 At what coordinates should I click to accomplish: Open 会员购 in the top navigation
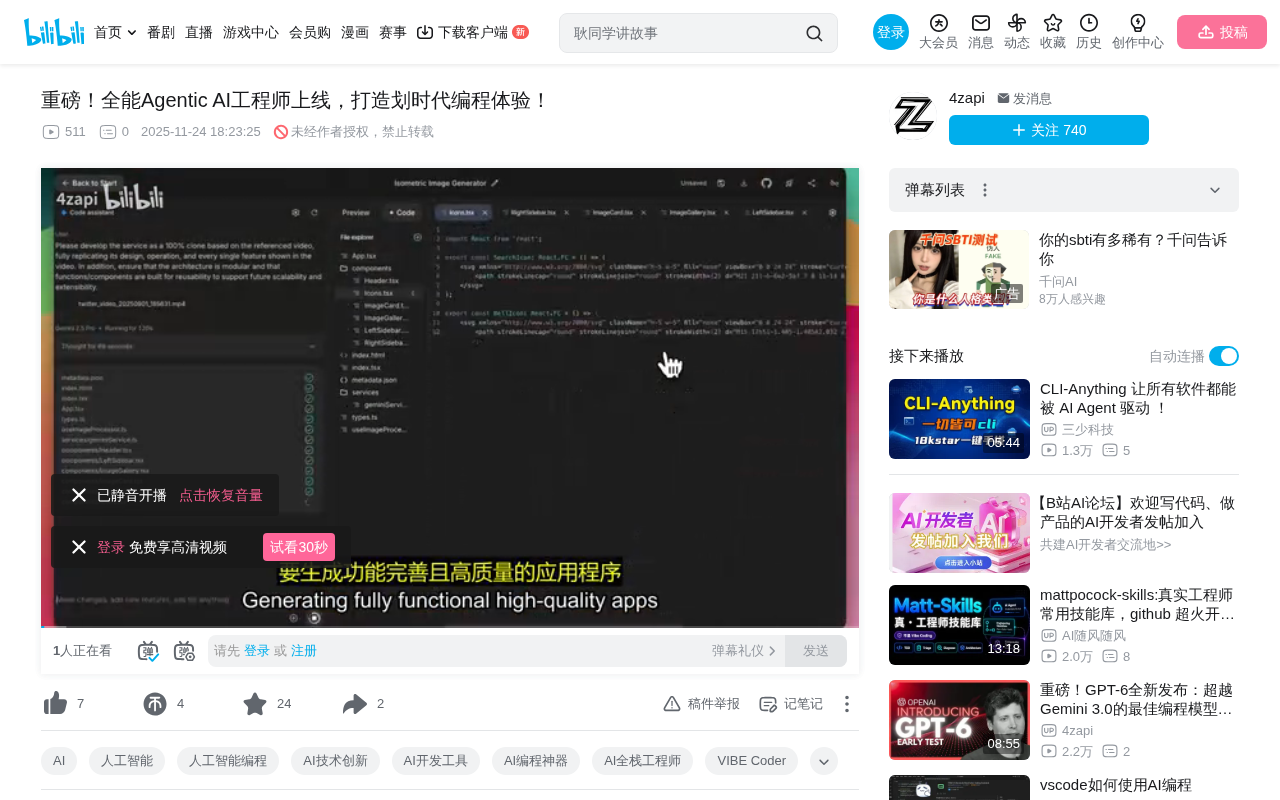coord(310,32)
